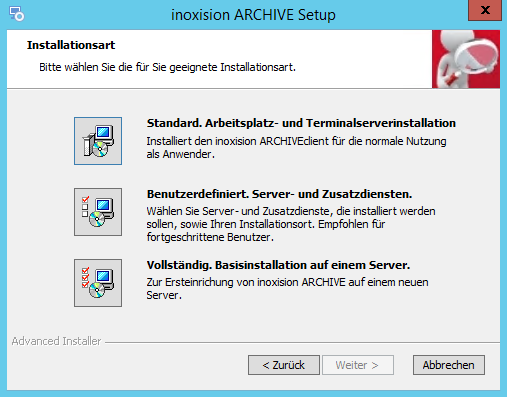507x397 pixels.
Task: Click the Standard. Arbeitsplatz- und Terminalserverinstallation heading
Action: coord(301,123)
